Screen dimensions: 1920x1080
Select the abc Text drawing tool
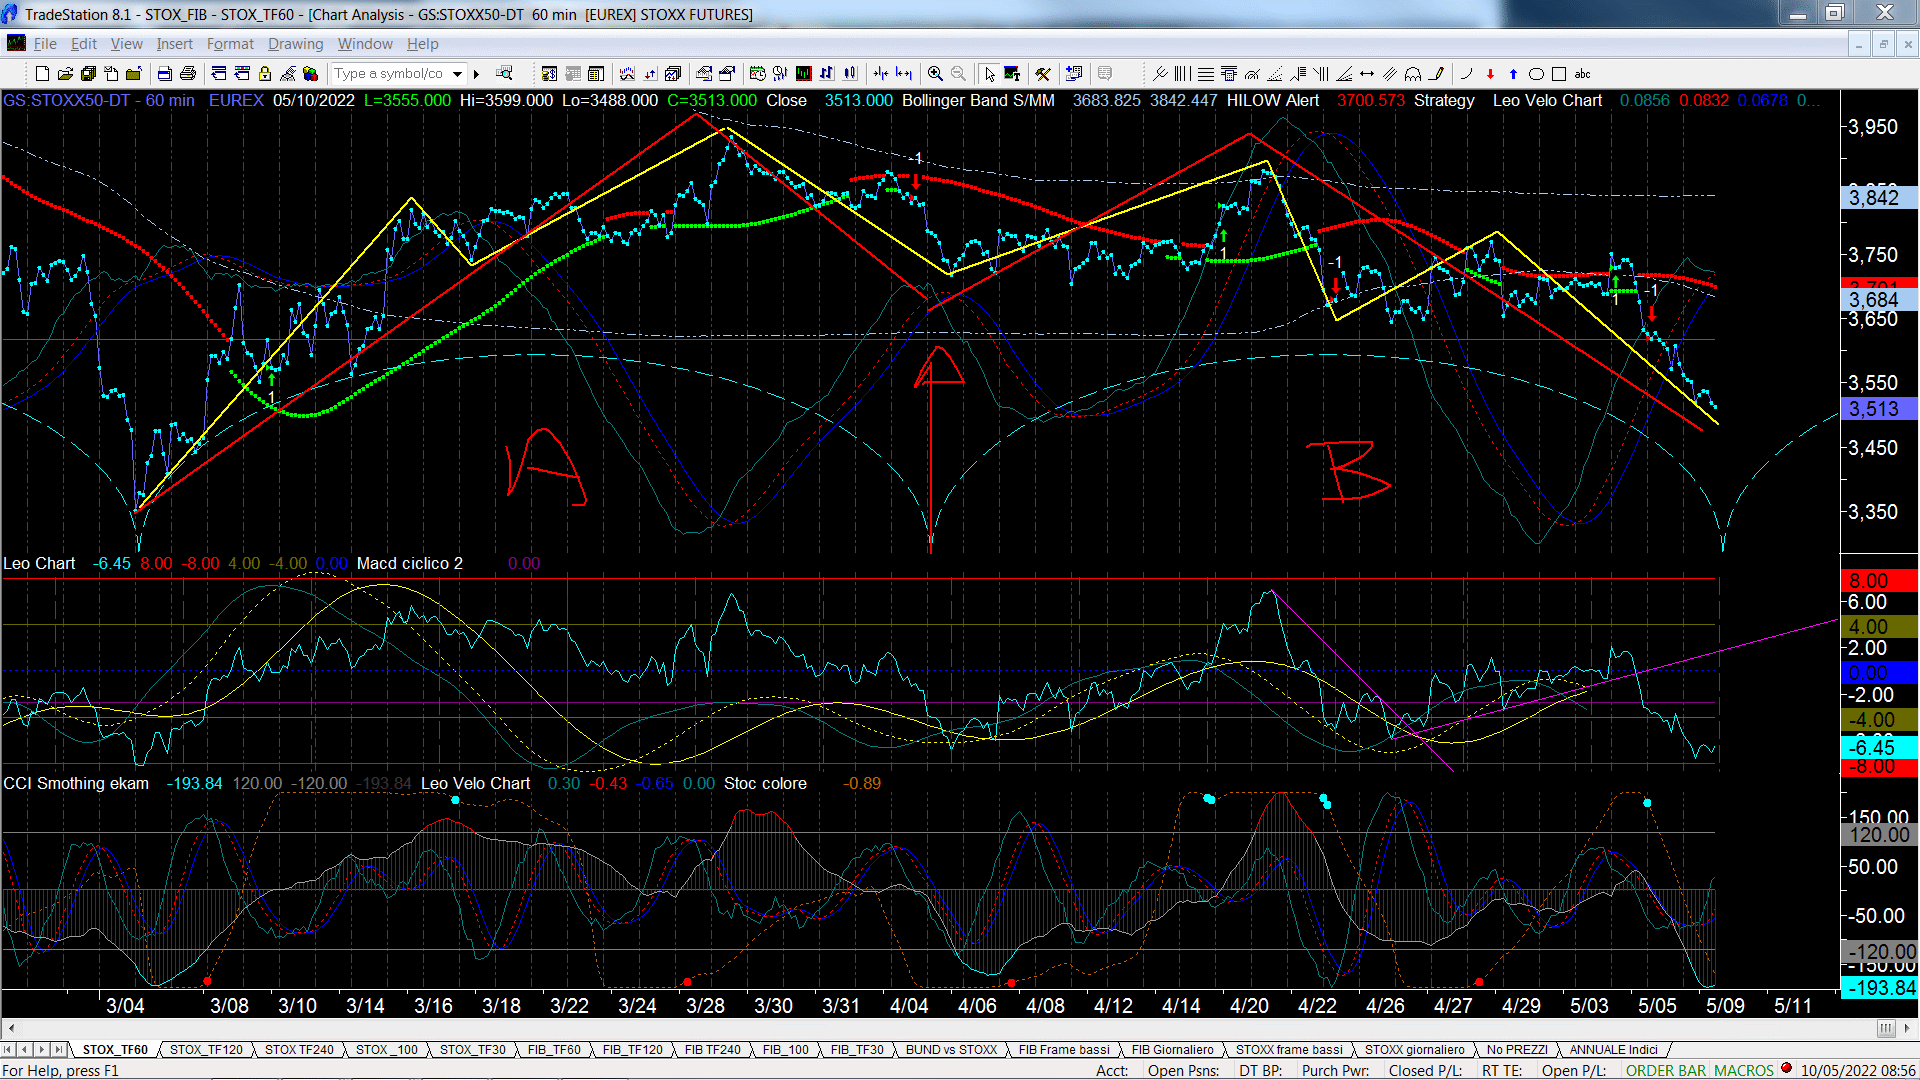[x=1582, y=73]
